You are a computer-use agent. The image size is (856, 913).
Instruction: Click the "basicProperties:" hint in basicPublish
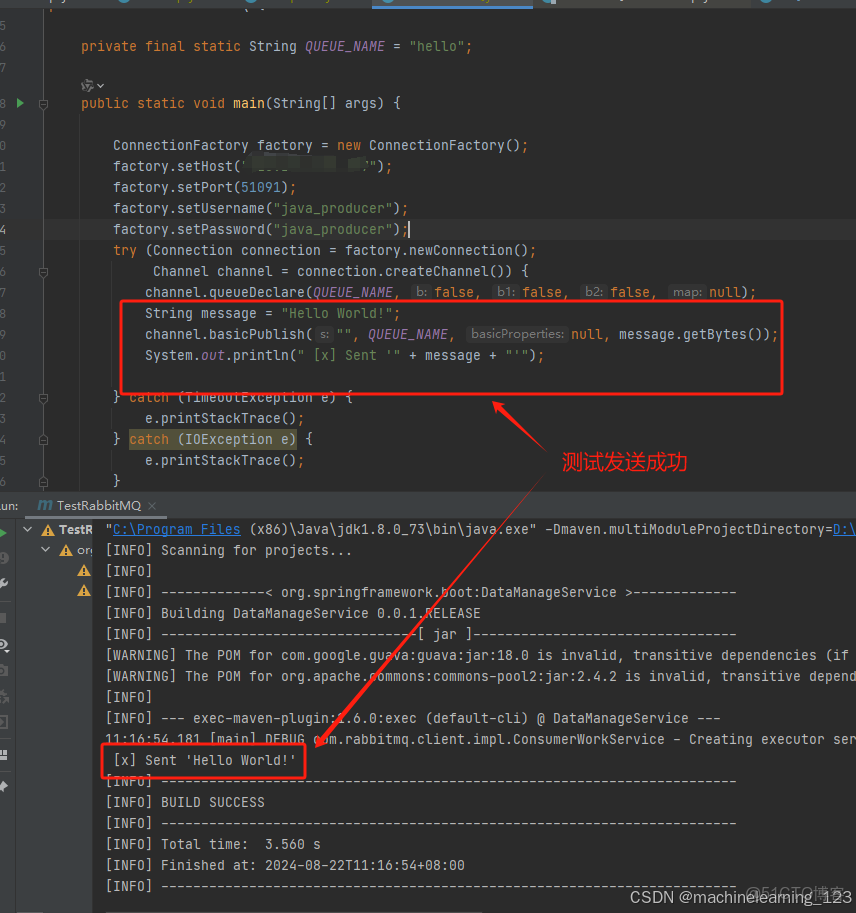pyautogui.click(x=517, y=334)
